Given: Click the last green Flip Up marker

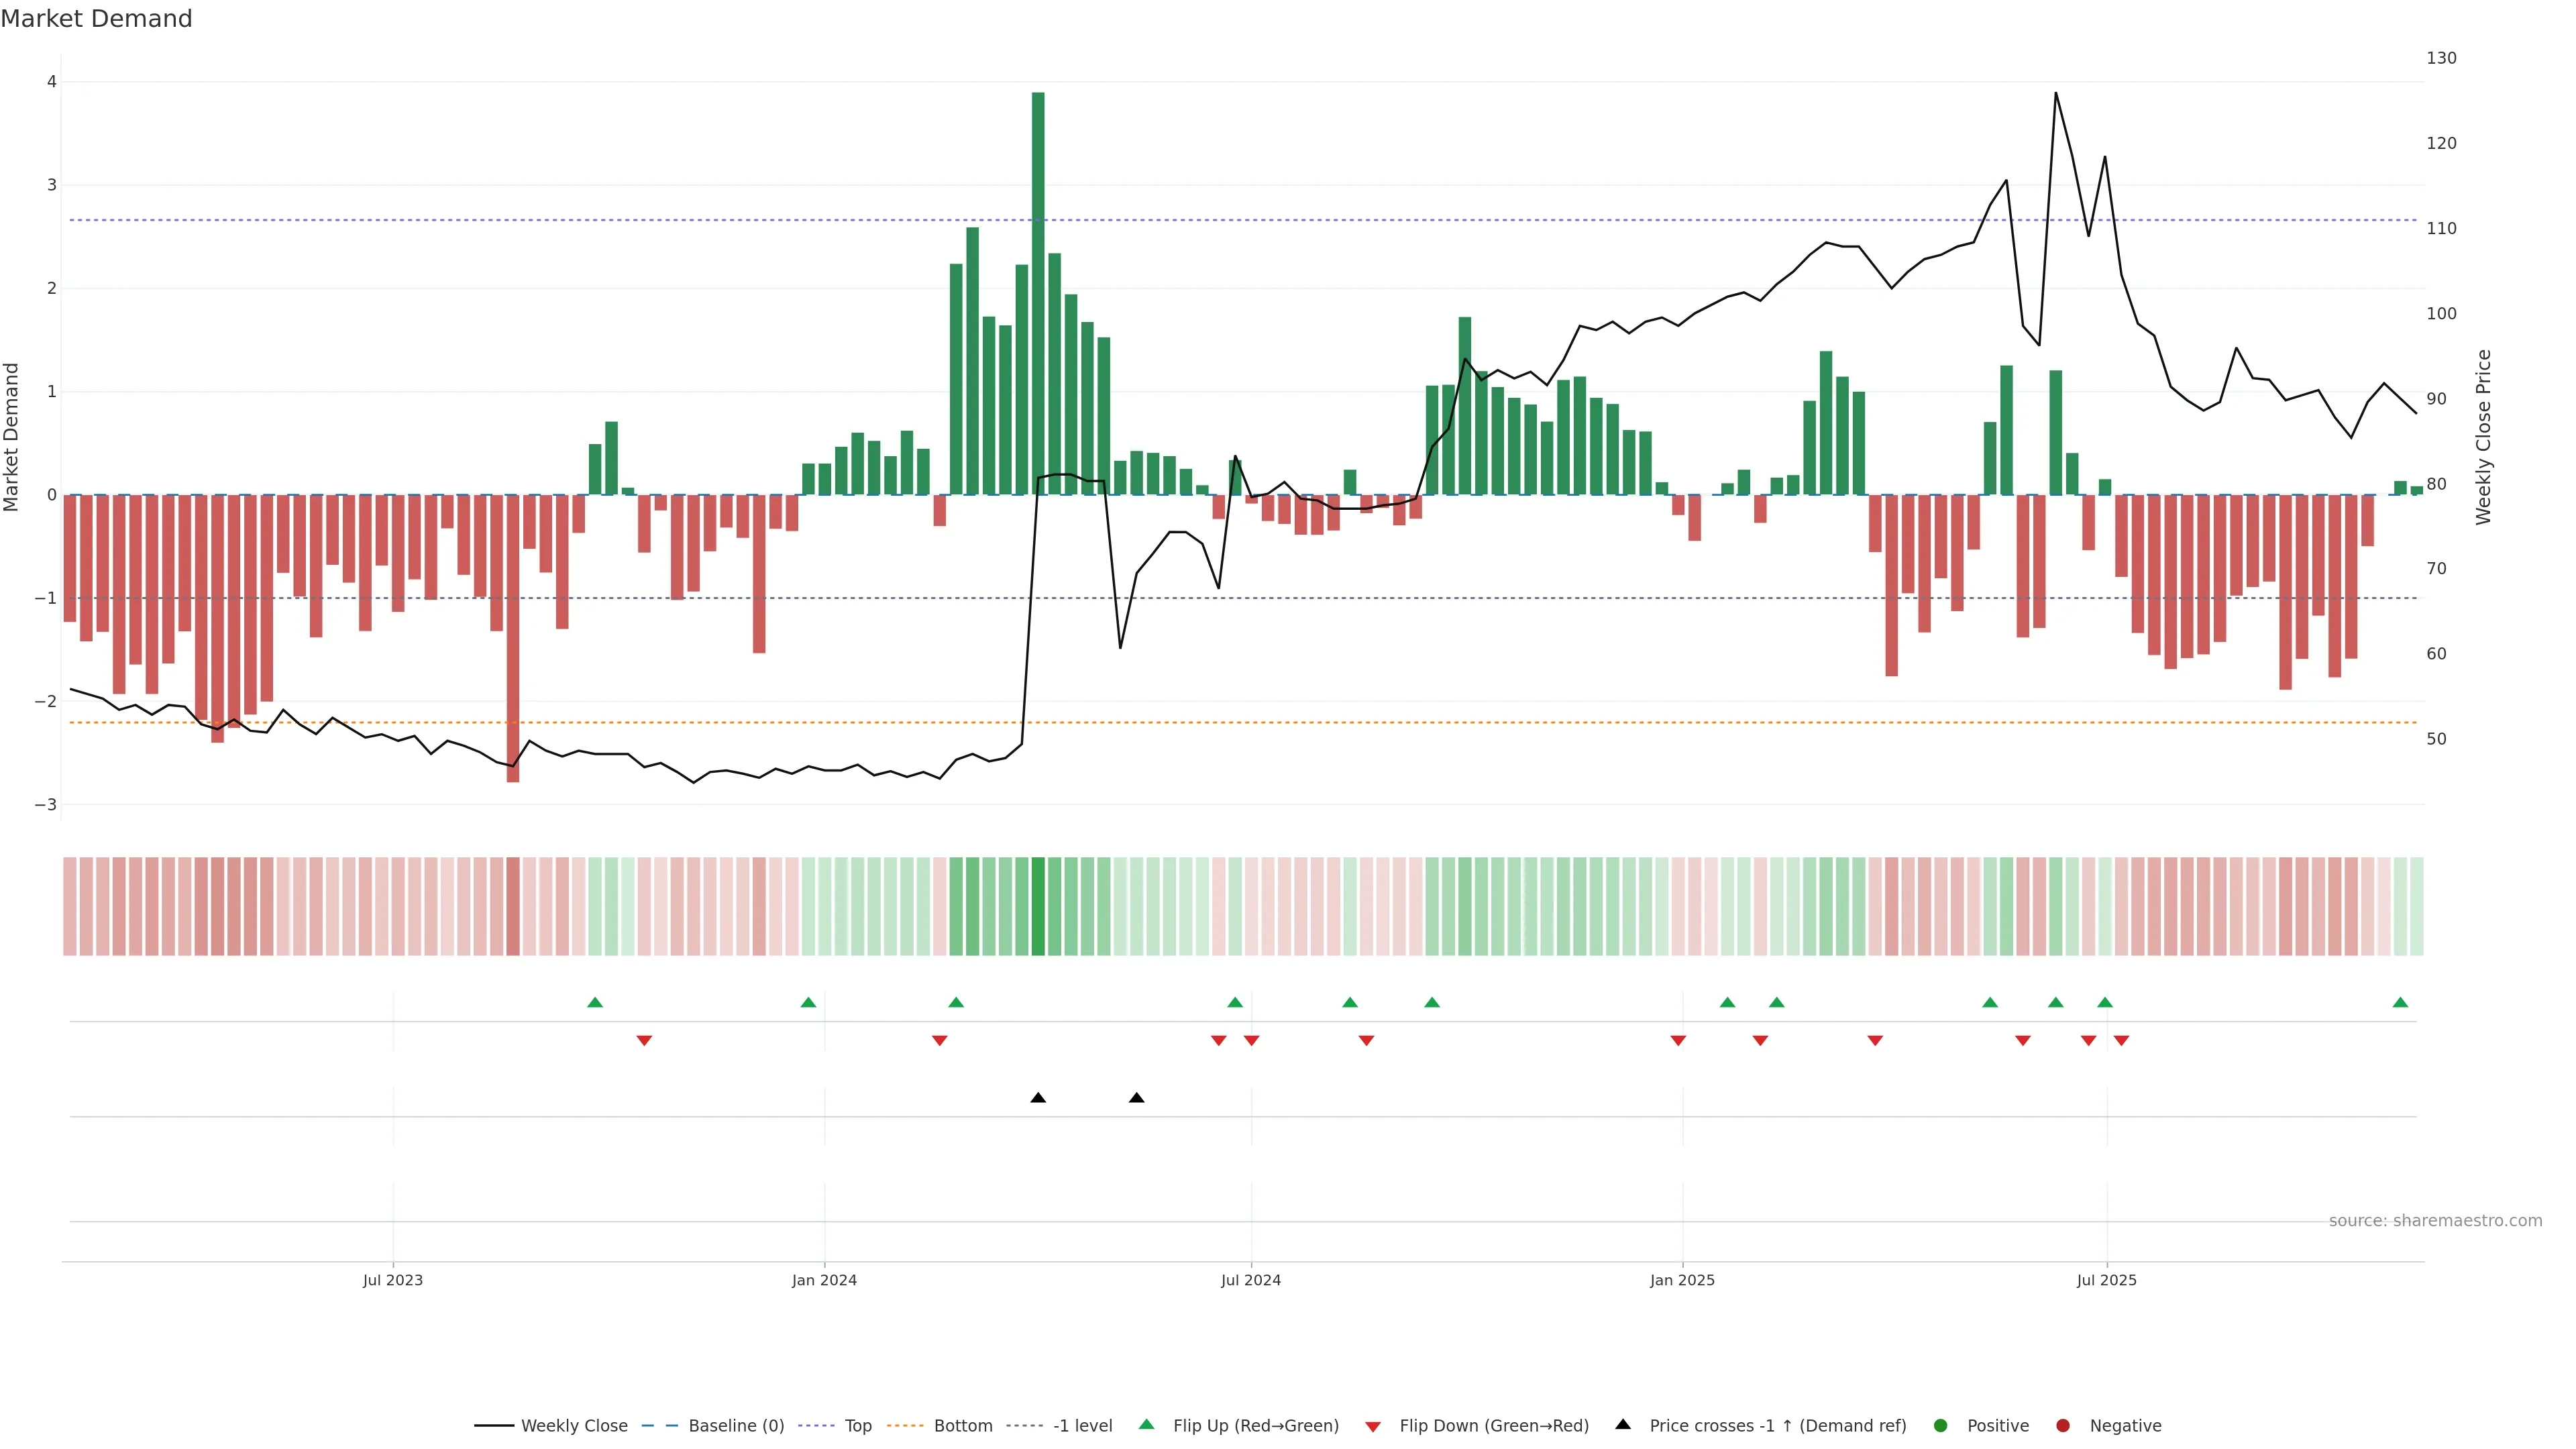Looking at the screenshot, I should (x=2400, y=1002).
